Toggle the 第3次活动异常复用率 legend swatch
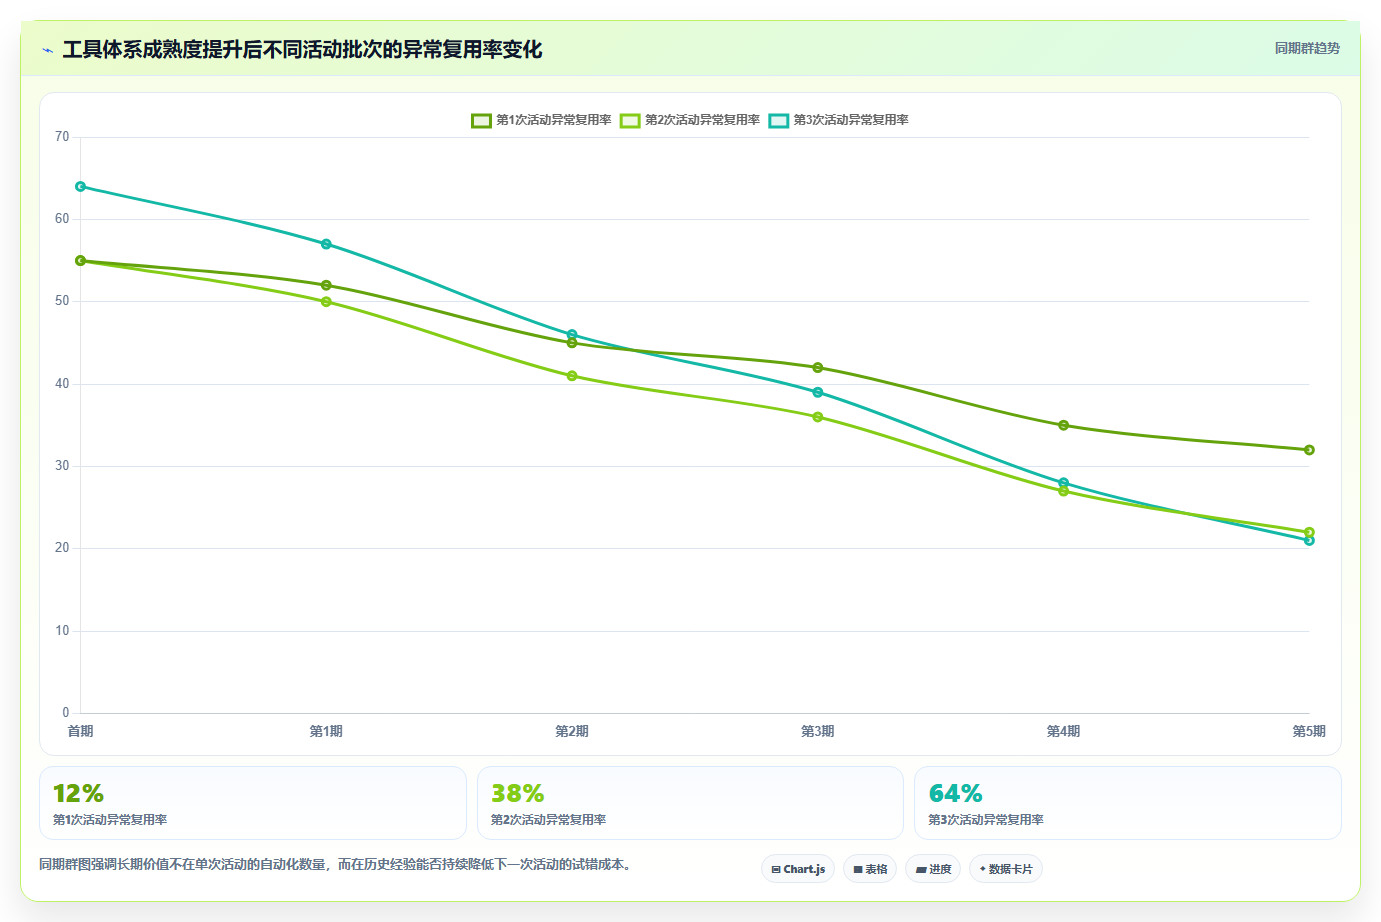Screen dimensions: 1381x922 (779, 121)
